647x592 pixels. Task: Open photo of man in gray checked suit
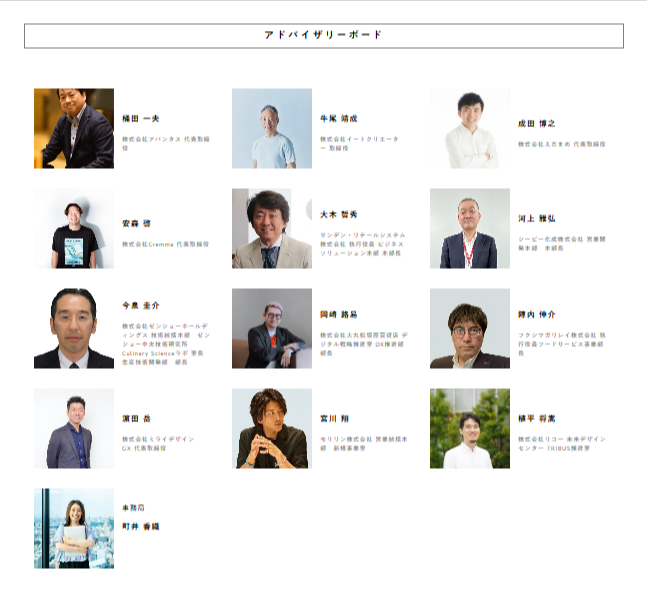(74, 428)
